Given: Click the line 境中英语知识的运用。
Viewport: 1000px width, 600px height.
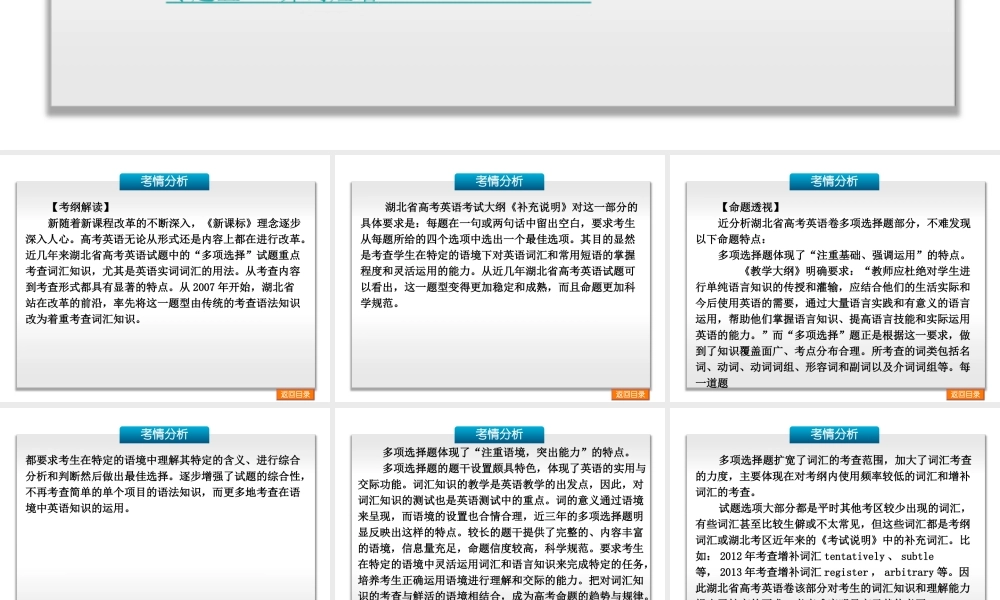Looking at the screenshot, I should click(x=78, y=508).
